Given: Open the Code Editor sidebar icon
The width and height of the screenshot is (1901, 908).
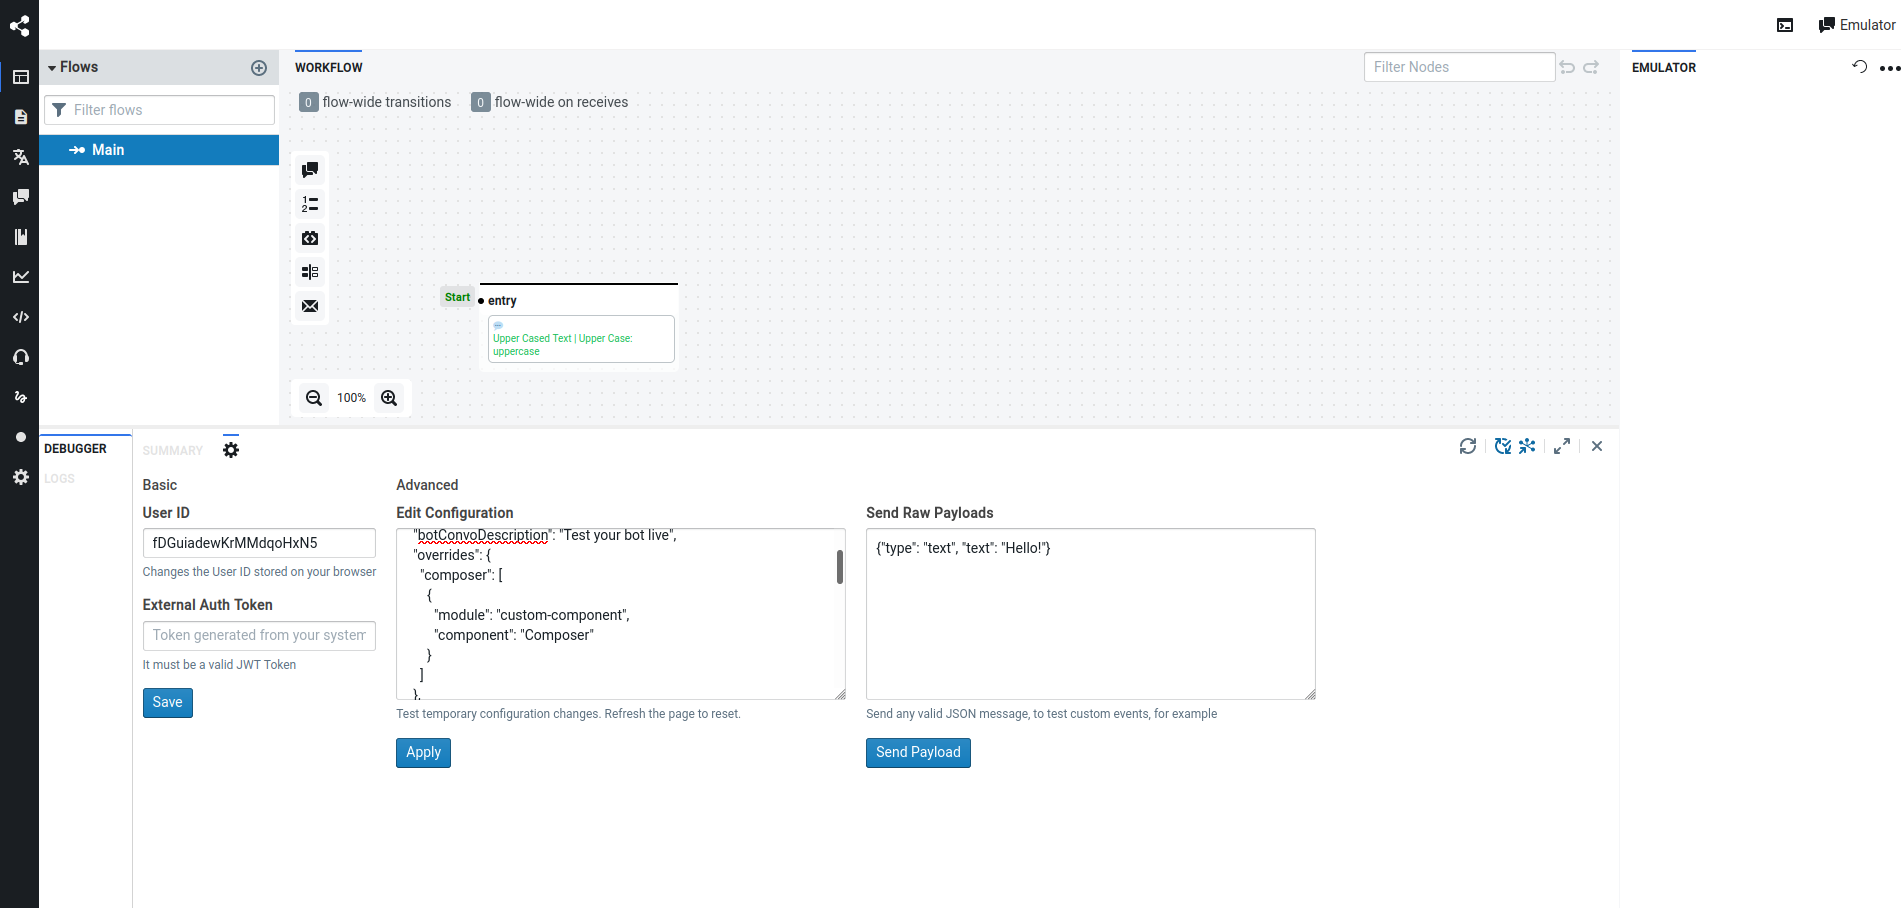Looking at the screenshot, I should coord(20,317).
